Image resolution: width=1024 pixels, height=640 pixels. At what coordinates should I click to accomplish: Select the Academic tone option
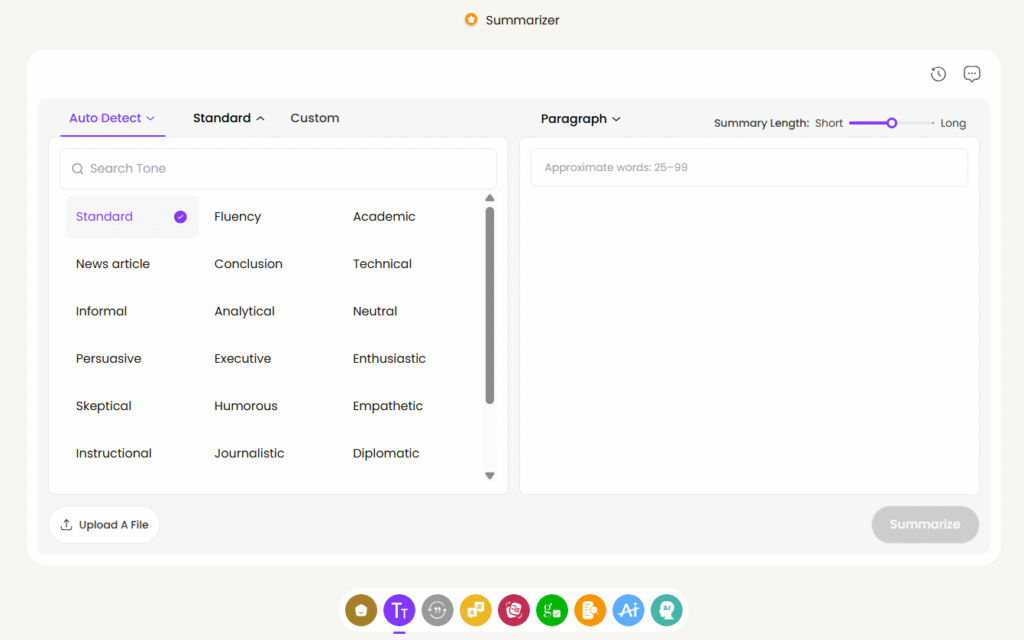(x=384, y=217)
